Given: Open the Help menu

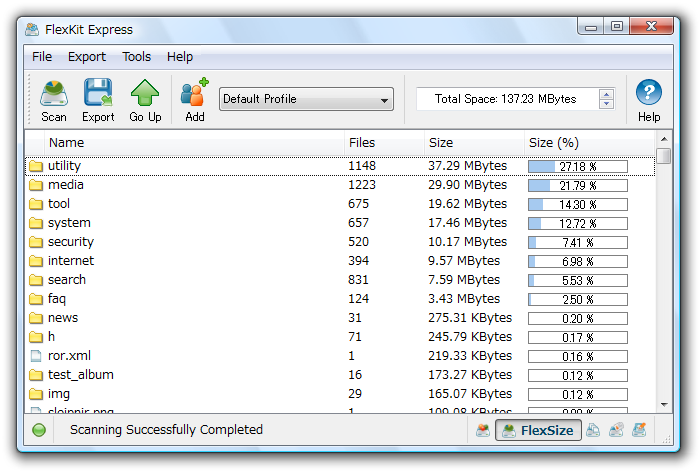Looking at the screenshot, I should click(180, 57).
